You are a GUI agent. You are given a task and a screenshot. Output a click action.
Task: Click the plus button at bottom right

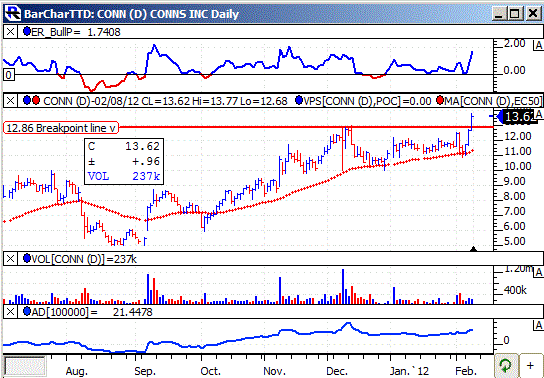coord(530,365)
